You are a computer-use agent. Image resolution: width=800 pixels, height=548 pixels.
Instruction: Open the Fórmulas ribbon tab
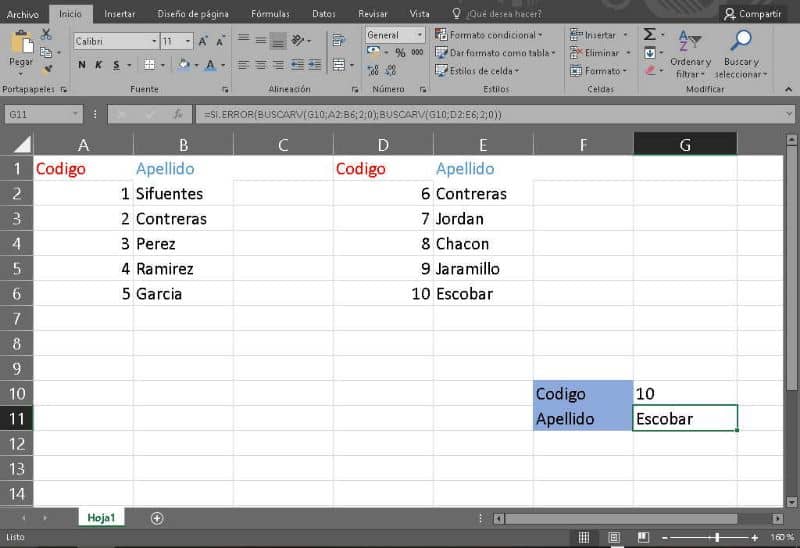click(x=270, y=14)
